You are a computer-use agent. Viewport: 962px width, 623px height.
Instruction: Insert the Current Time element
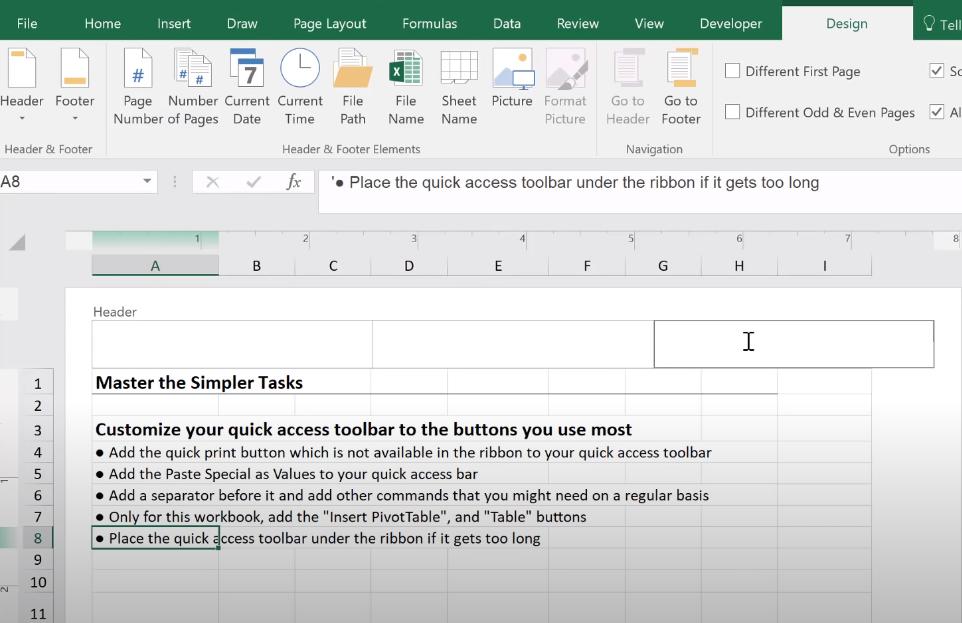300,87
